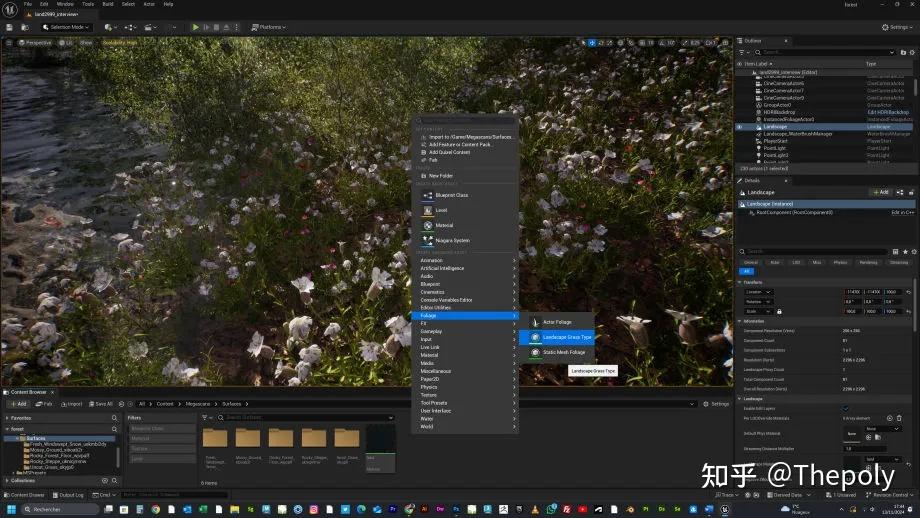This screenshot has width=920, height=518.
Task: Open the viewport Show options
Action: pyautogui.click(x=86, y=43)
